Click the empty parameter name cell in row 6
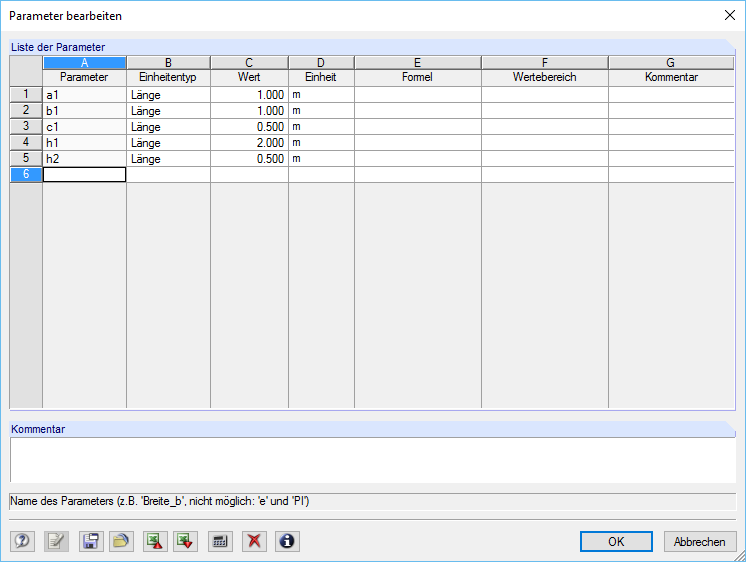746x562 pixels. tap(84, 175)
